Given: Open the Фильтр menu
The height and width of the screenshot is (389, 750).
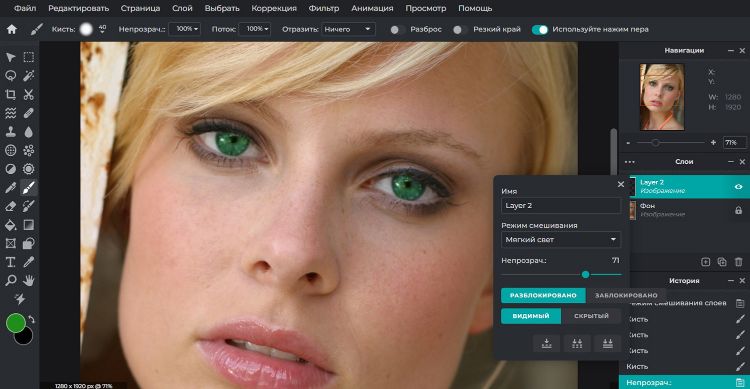Looking at the screenshot, I should pyautogui.click(x=324, y=8).
